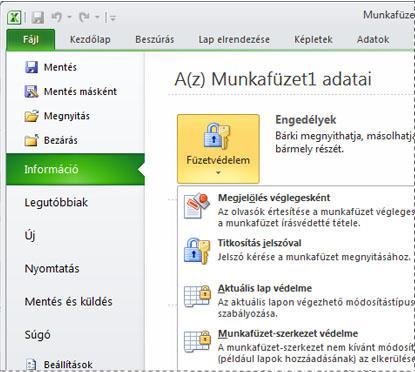Image resolution: width=415 pixels, height=372 pixels.
Task: Click the dropdown arrow below Füzetvédelem
Action: [x=218, y=173]
